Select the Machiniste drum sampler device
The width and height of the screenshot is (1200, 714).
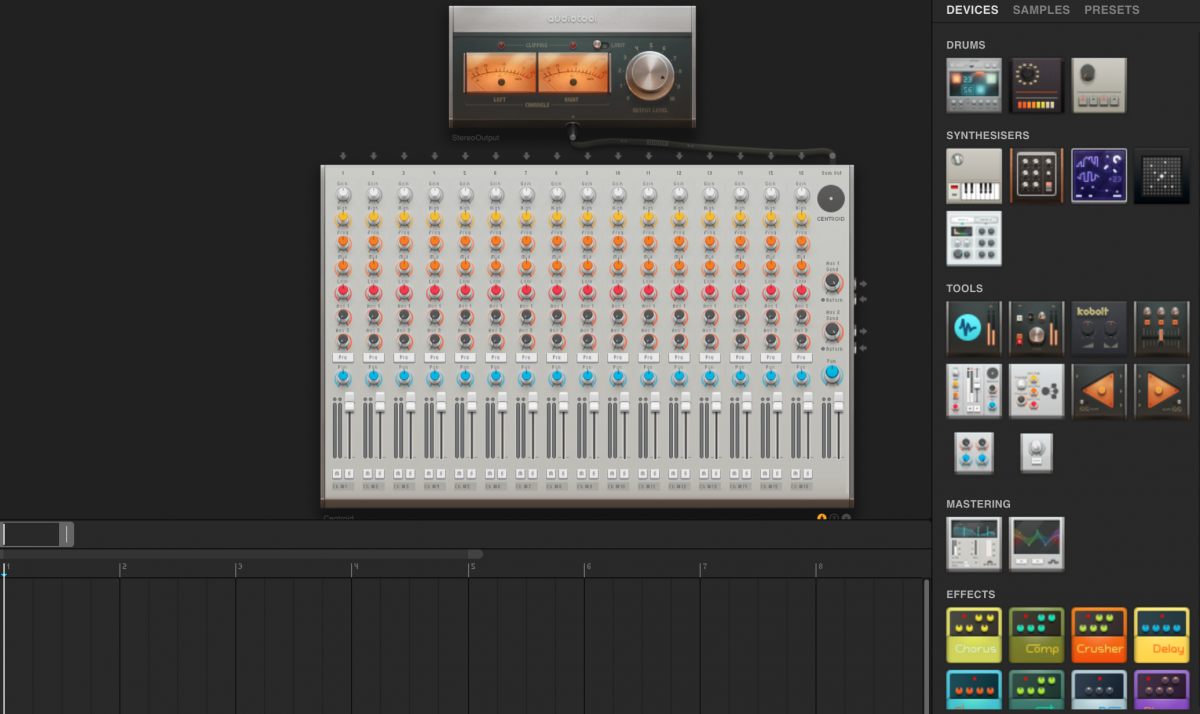click(x=974, y=85)
